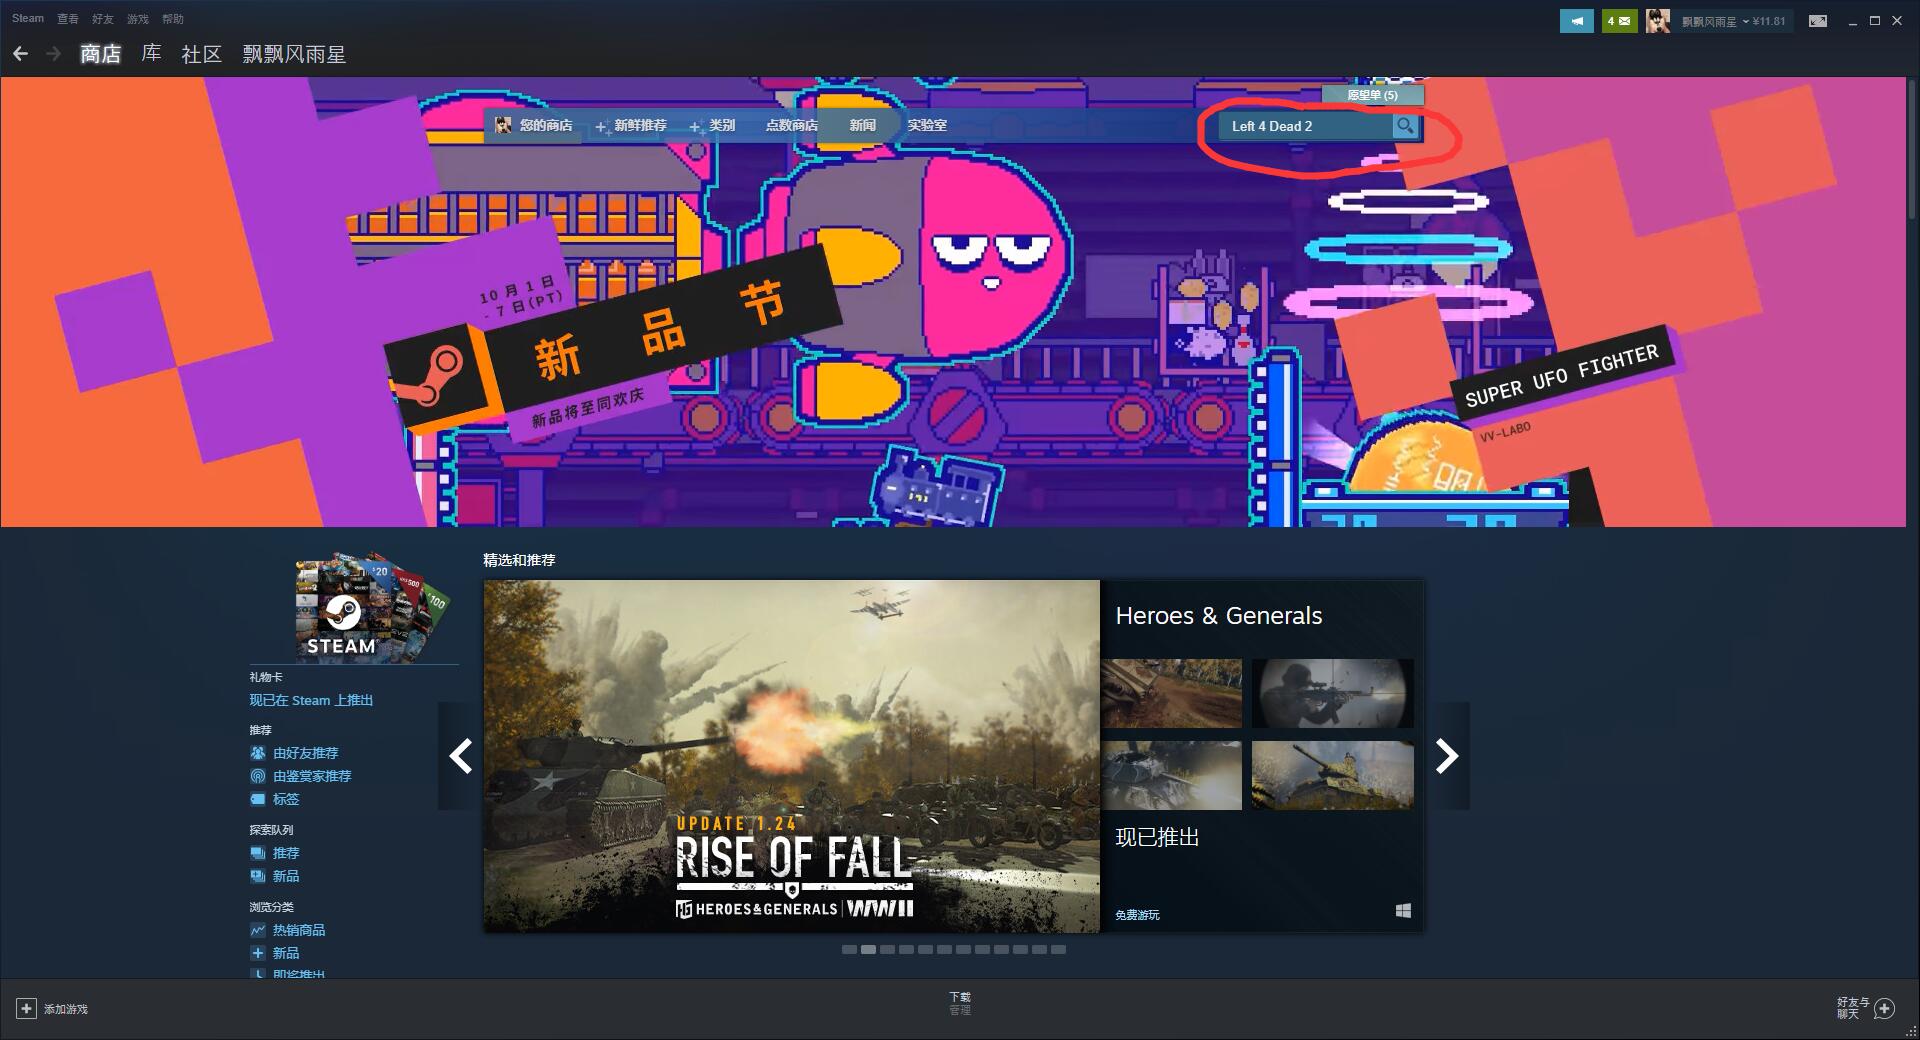Click the 标签 tag icon
The image size is (1920, 1040).
pos(258,799)
